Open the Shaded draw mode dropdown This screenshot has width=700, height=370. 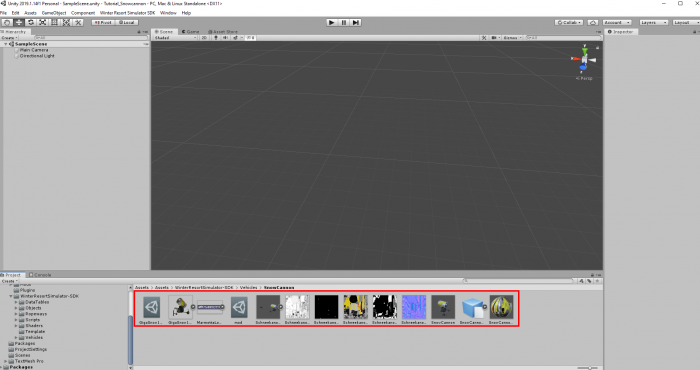tap(175, 38)
